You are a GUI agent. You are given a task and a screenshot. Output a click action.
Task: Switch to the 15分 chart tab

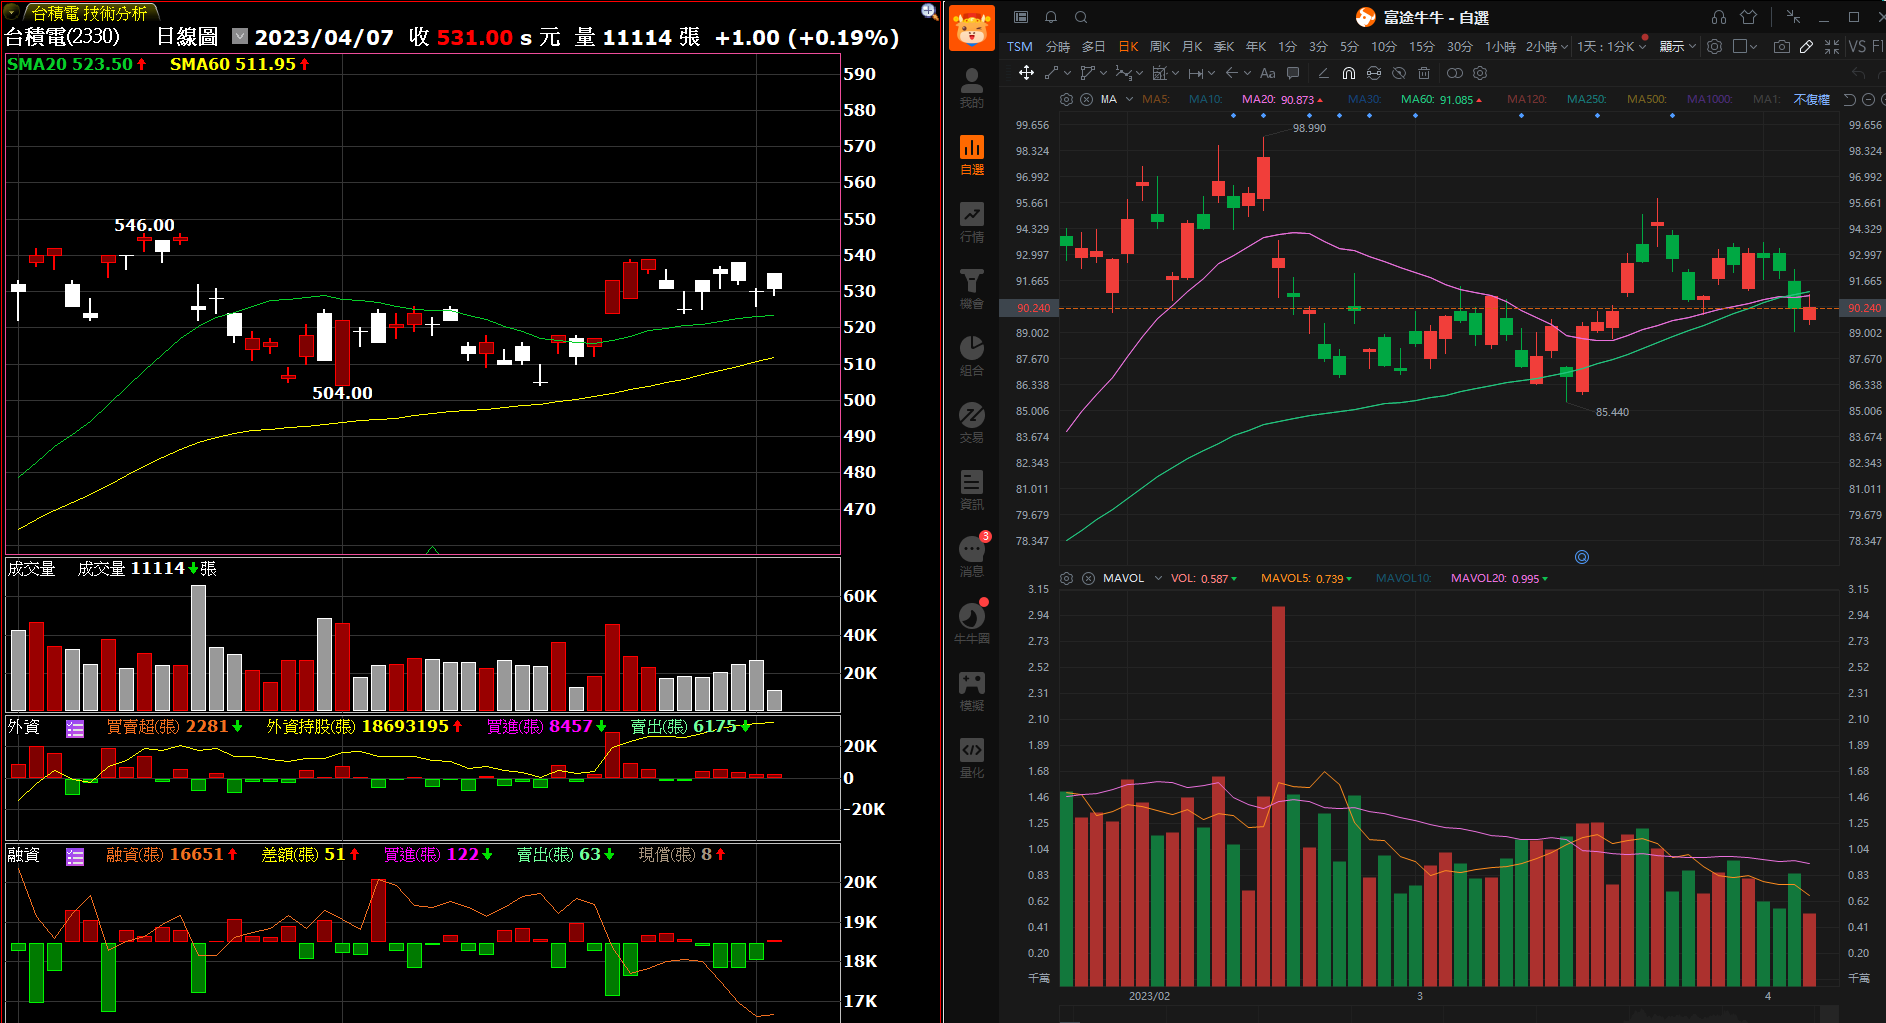pyautogui.click(x=1421, y=47)
